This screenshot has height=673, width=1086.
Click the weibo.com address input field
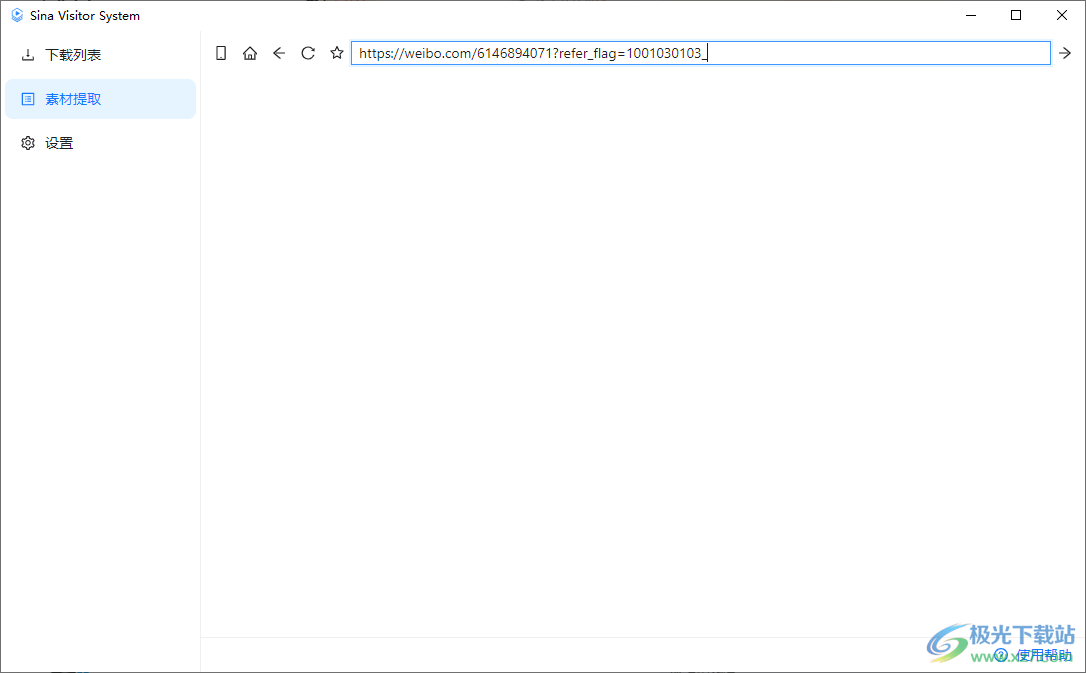pos(701,53)
